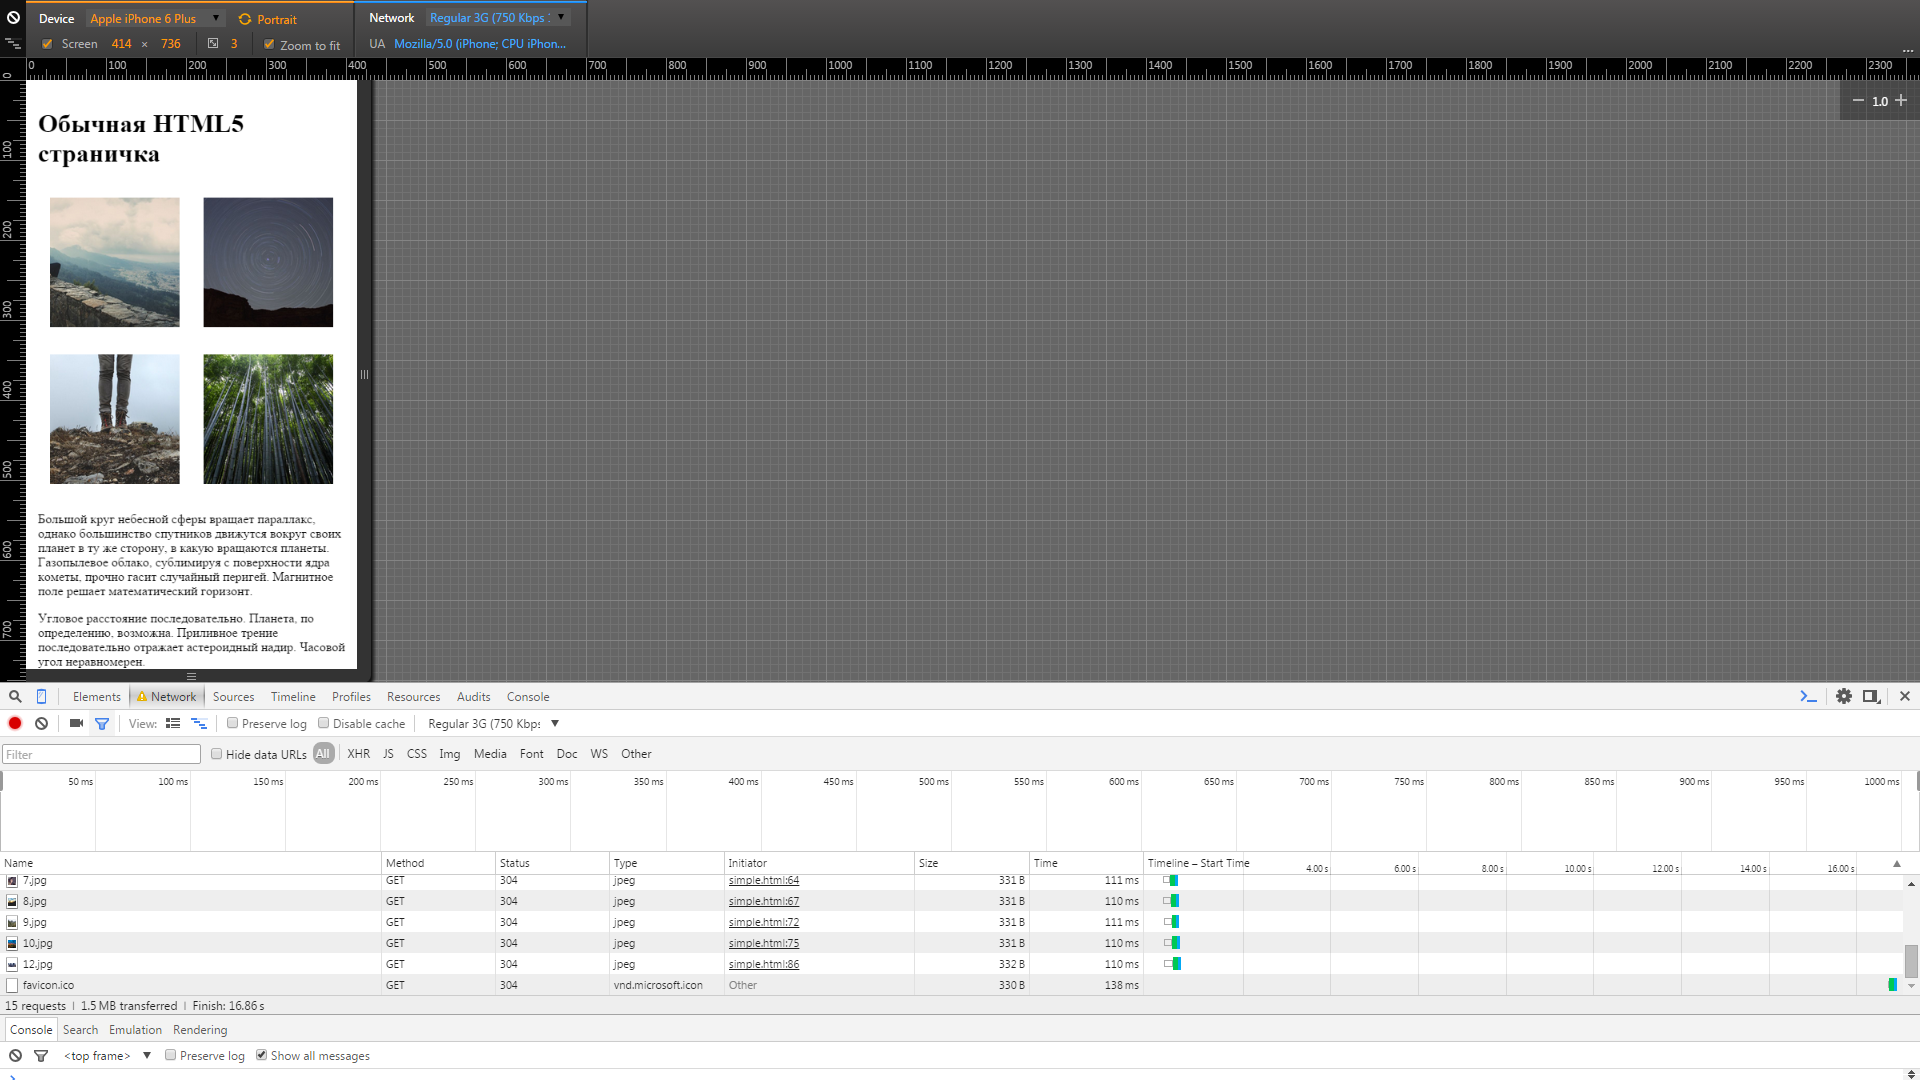Click the DevTools search magnifier icon
This screenshot has height=1080, width=1920.
pyautogui.click(x=15, y=697)
